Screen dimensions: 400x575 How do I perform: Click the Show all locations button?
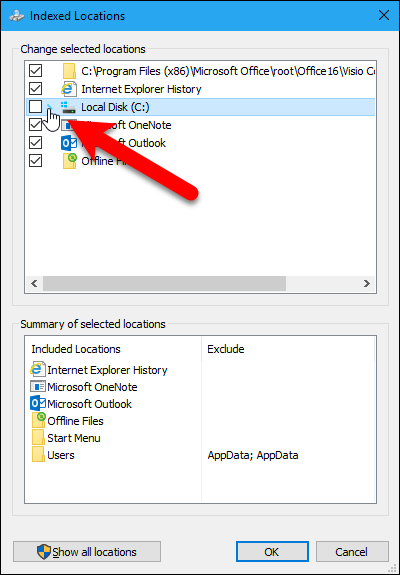tap(87, 552)
